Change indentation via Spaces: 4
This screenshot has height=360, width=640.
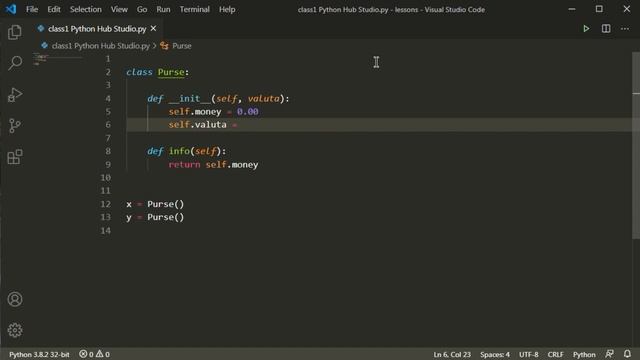[495, 354]
